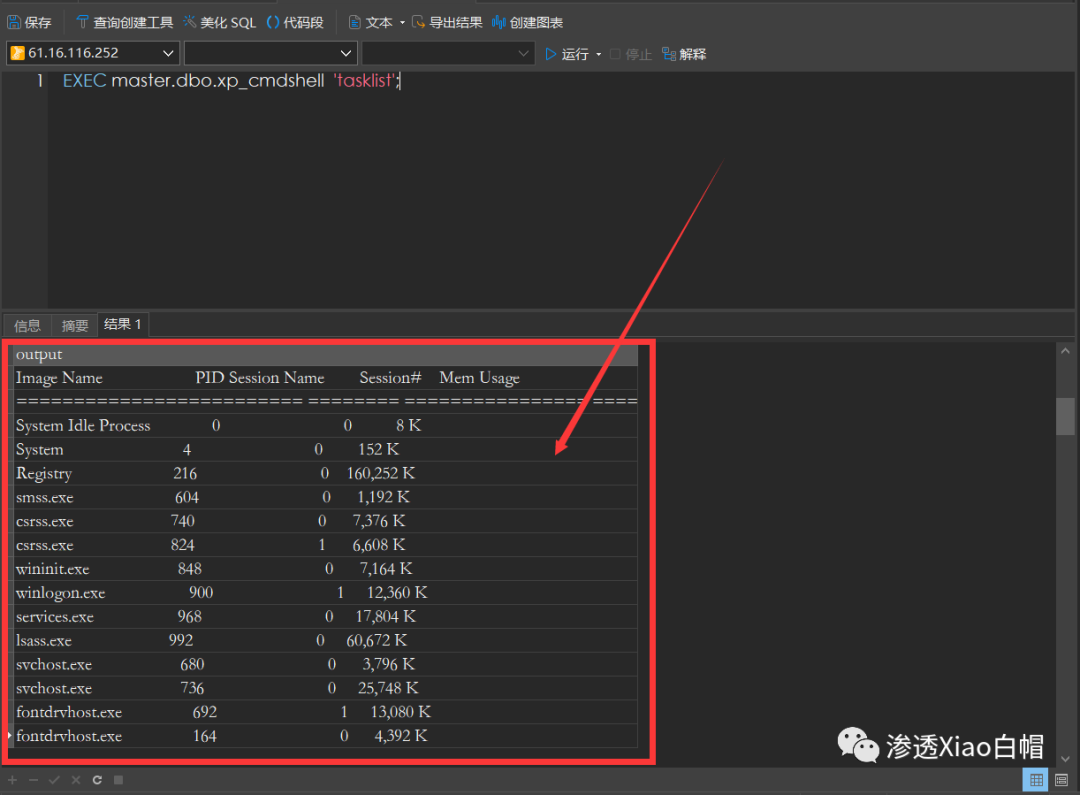Click in the SQL editor on the EXEC line
The image size is (1080, 795).
point(231,81)
